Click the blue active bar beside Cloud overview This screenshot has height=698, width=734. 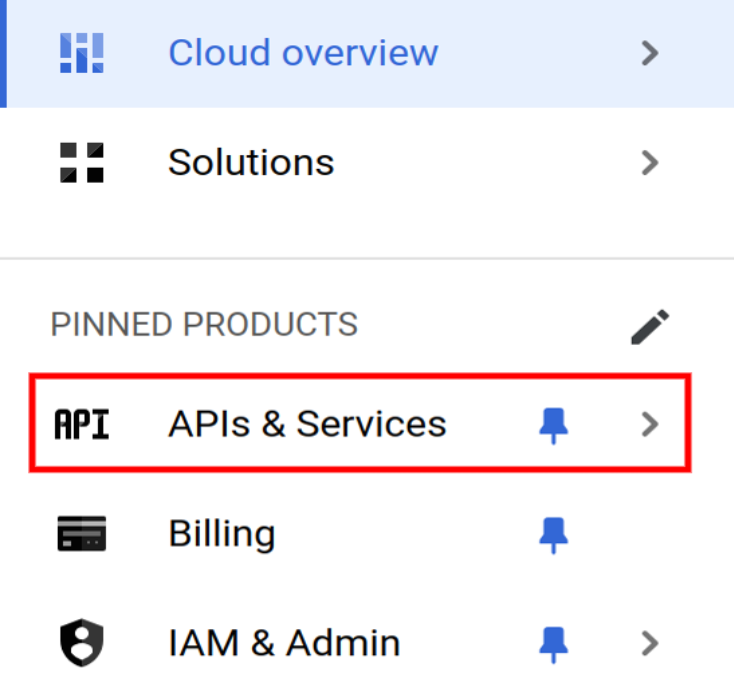click(3, 52)
